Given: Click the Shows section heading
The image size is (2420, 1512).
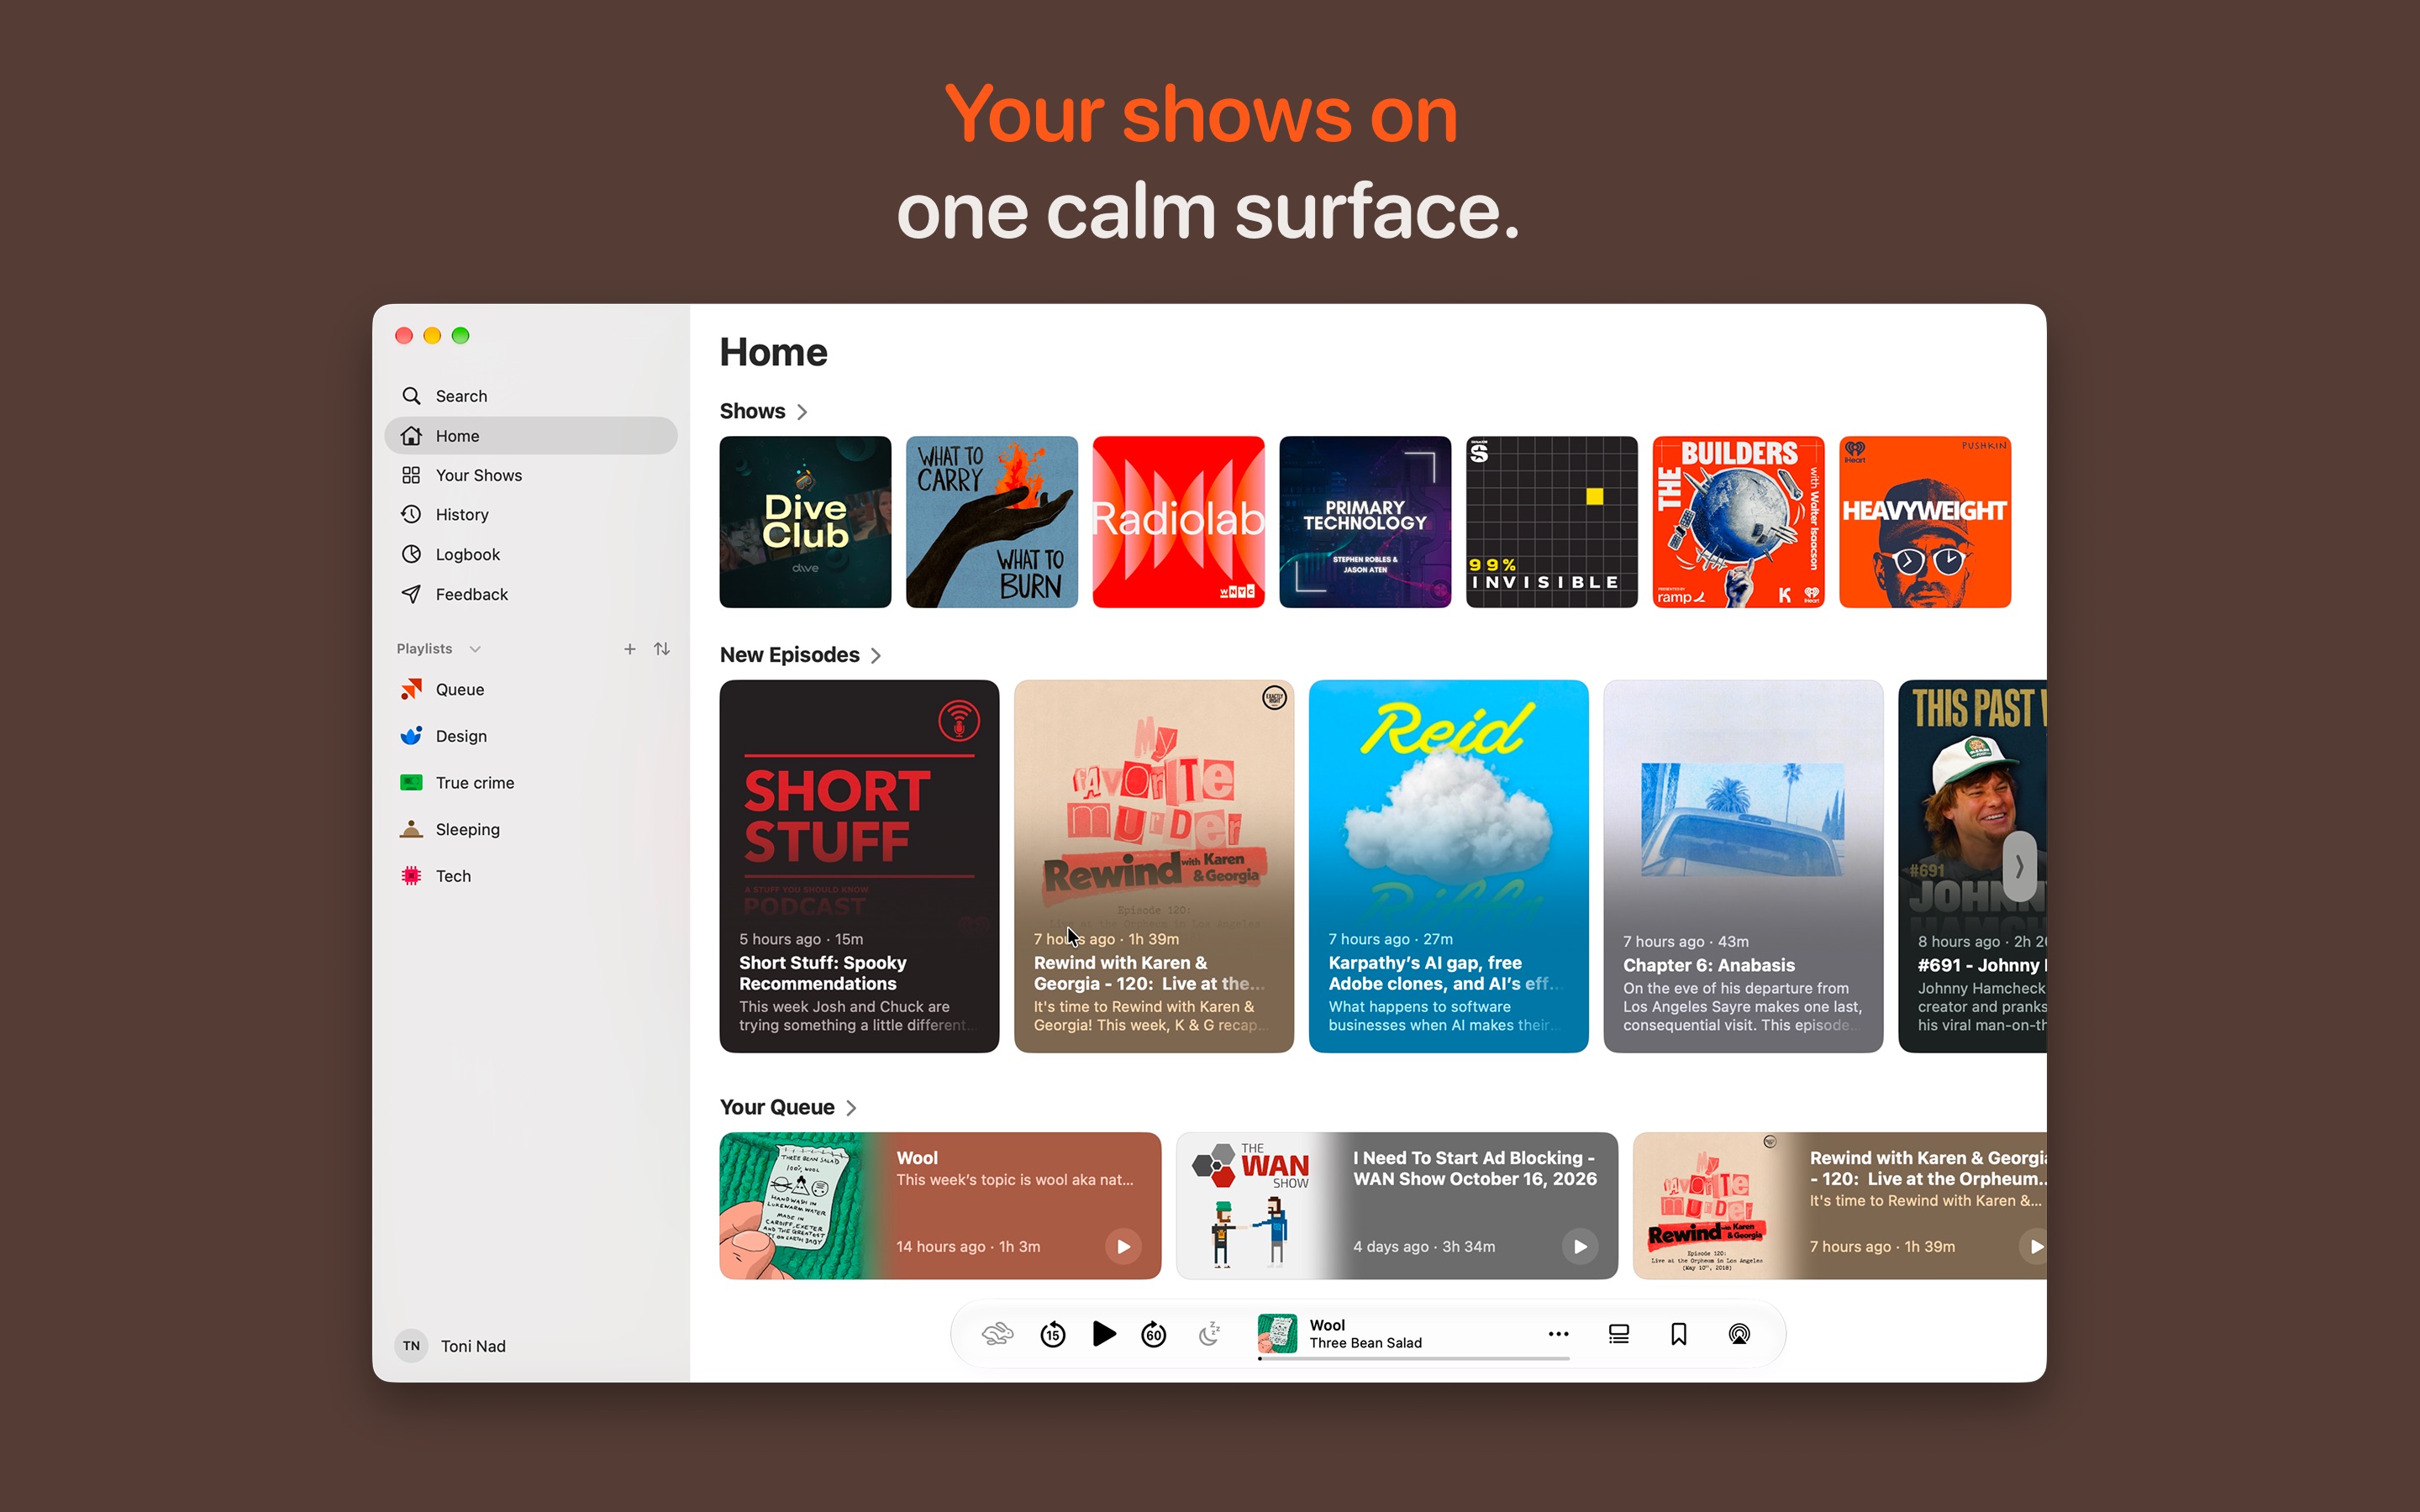Looking at the screenshot, I should (752, 411).
